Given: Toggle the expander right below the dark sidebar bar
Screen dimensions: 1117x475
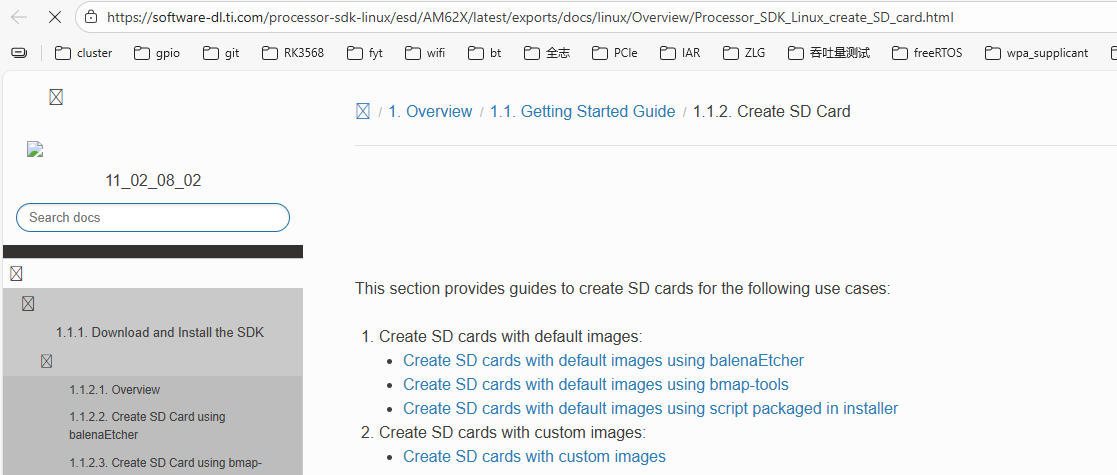Looking at the screenshot, I should click(x=16, y=273).
